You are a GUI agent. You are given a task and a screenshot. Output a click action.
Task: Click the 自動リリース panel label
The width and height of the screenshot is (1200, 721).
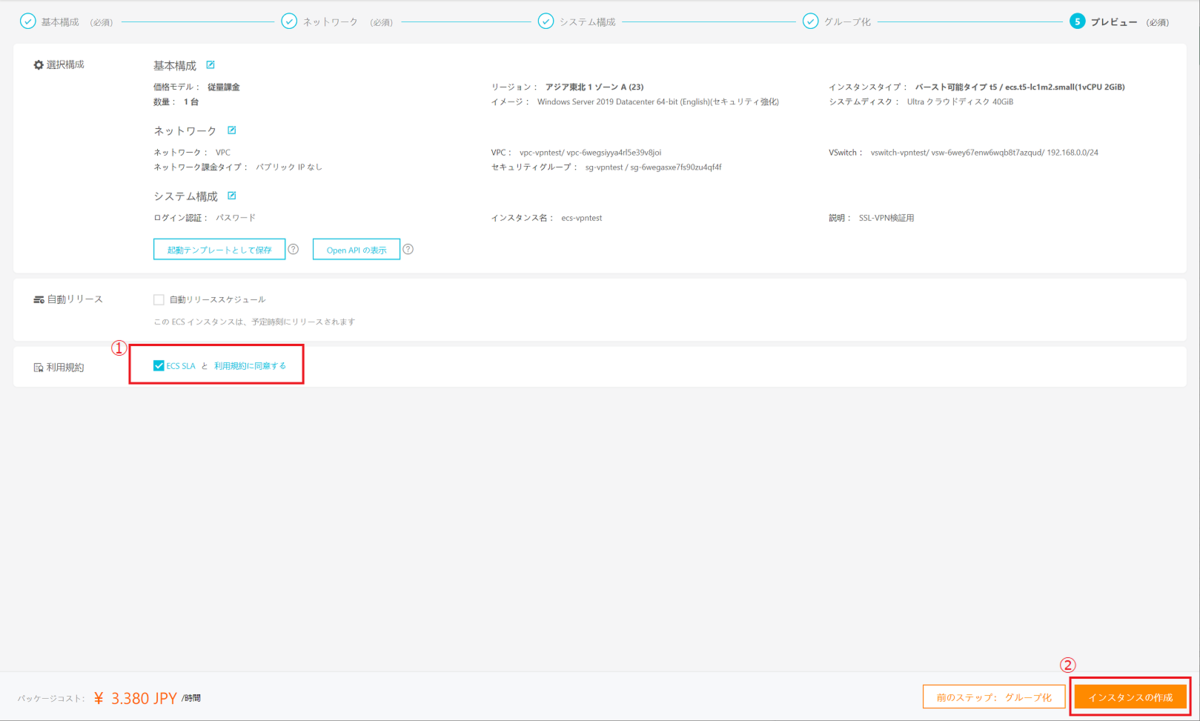click(75, 299)
